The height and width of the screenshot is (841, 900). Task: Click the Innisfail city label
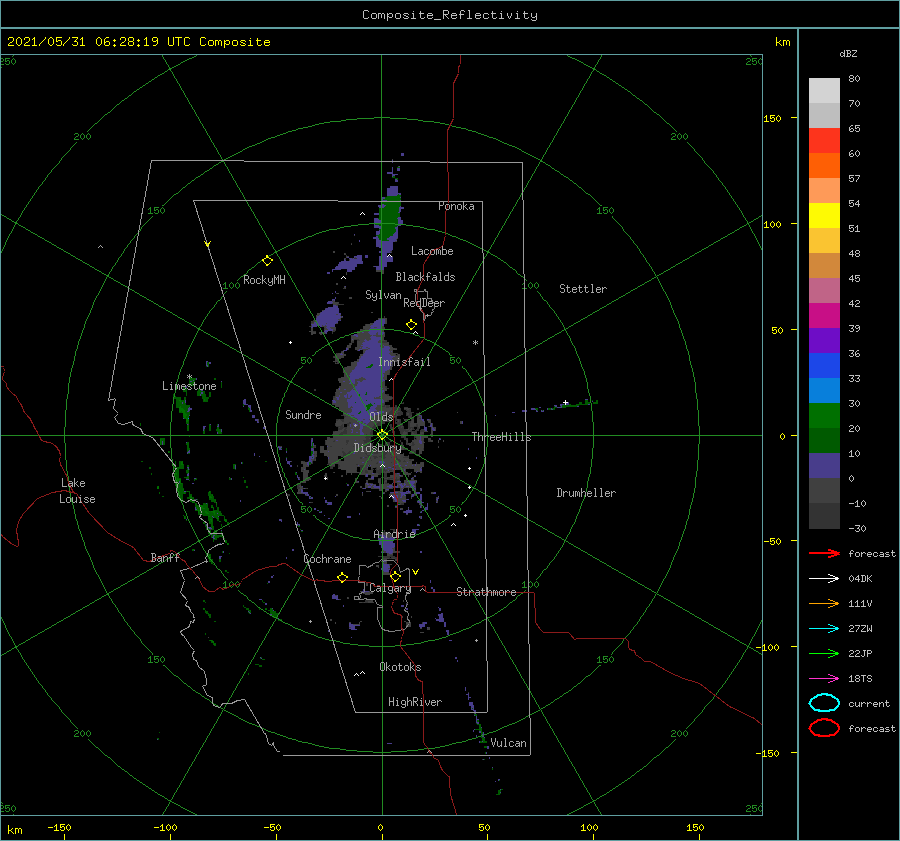(404, 362)
